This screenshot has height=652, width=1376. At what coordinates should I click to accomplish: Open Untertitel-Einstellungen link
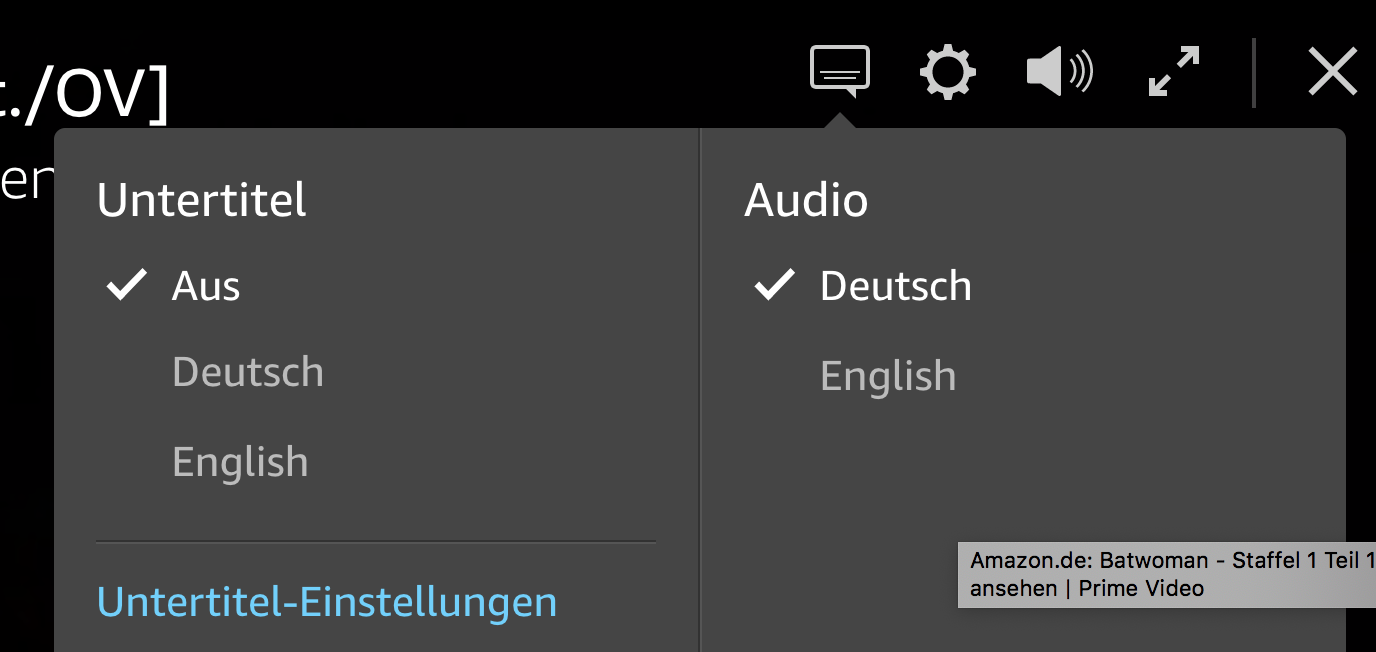327,601
